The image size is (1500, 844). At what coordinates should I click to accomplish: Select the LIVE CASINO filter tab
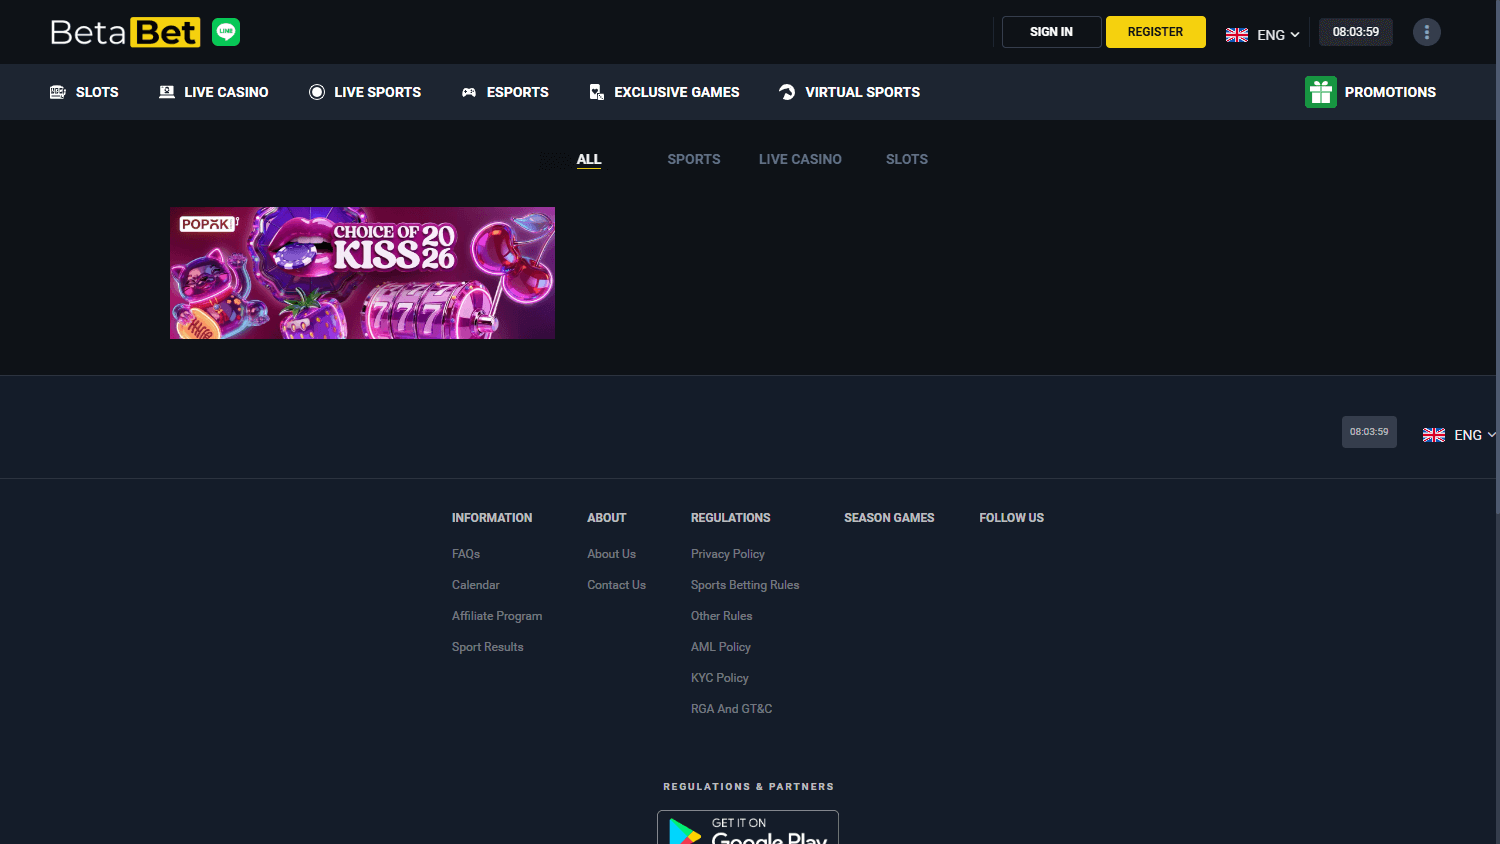[x=799, y=159]
